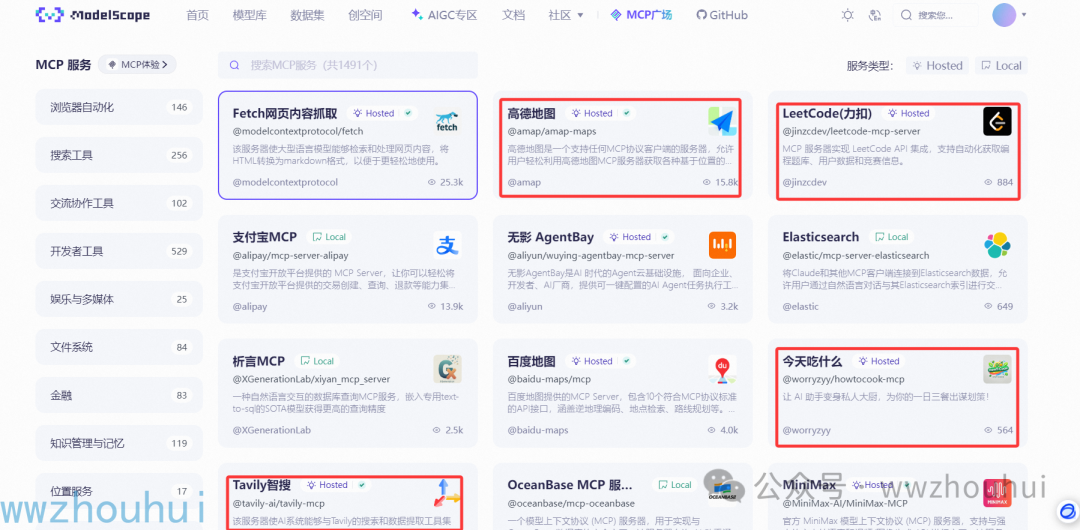Viewport: 1080px width, 530px height.
Task: Click the 百度地图 pin icon
Action: (722, 369)
